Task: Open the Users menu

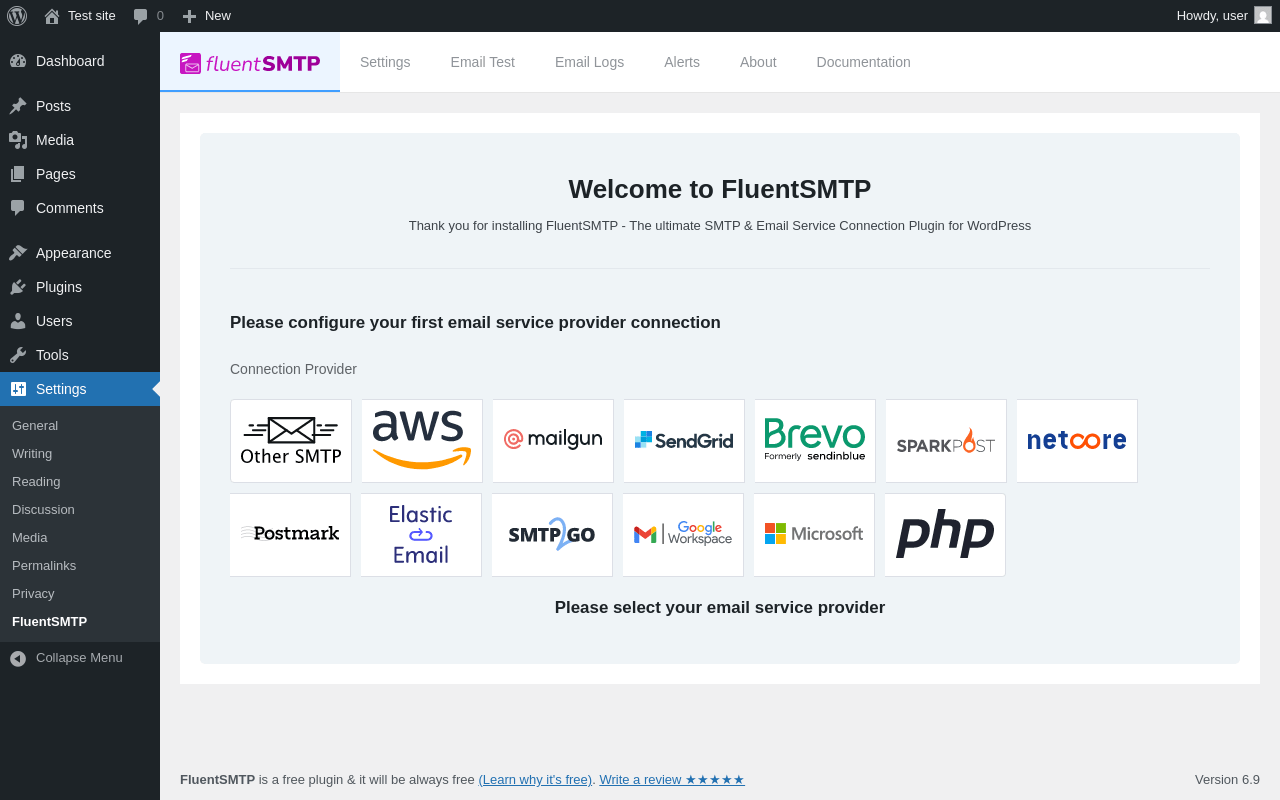Action: point(80,321)
